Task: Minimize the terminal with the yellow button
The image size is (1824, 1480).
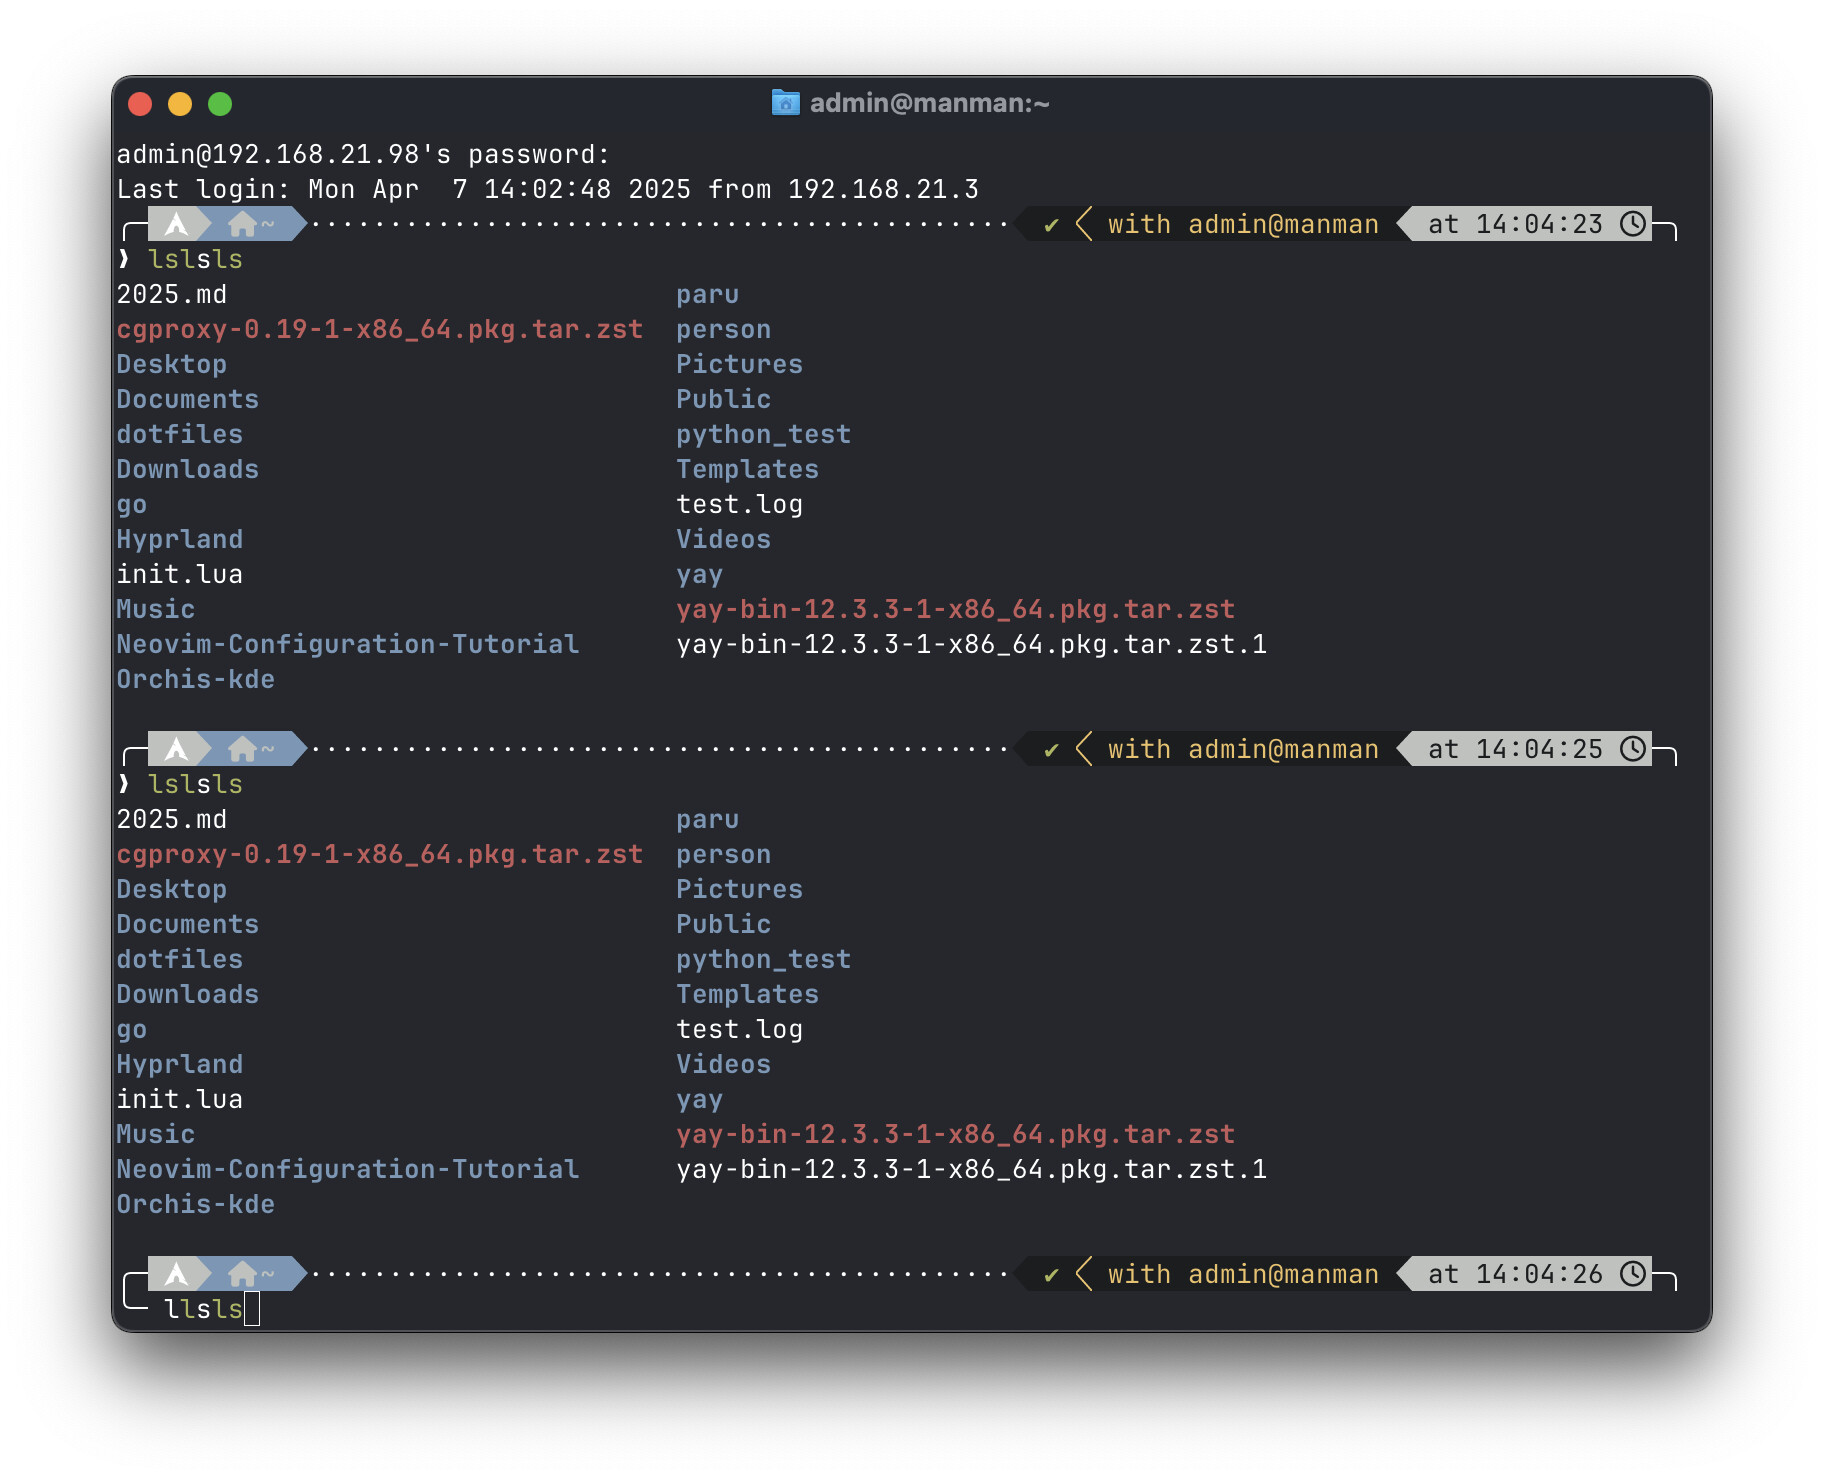Action: pyautogui.click(x=180, y=104)
